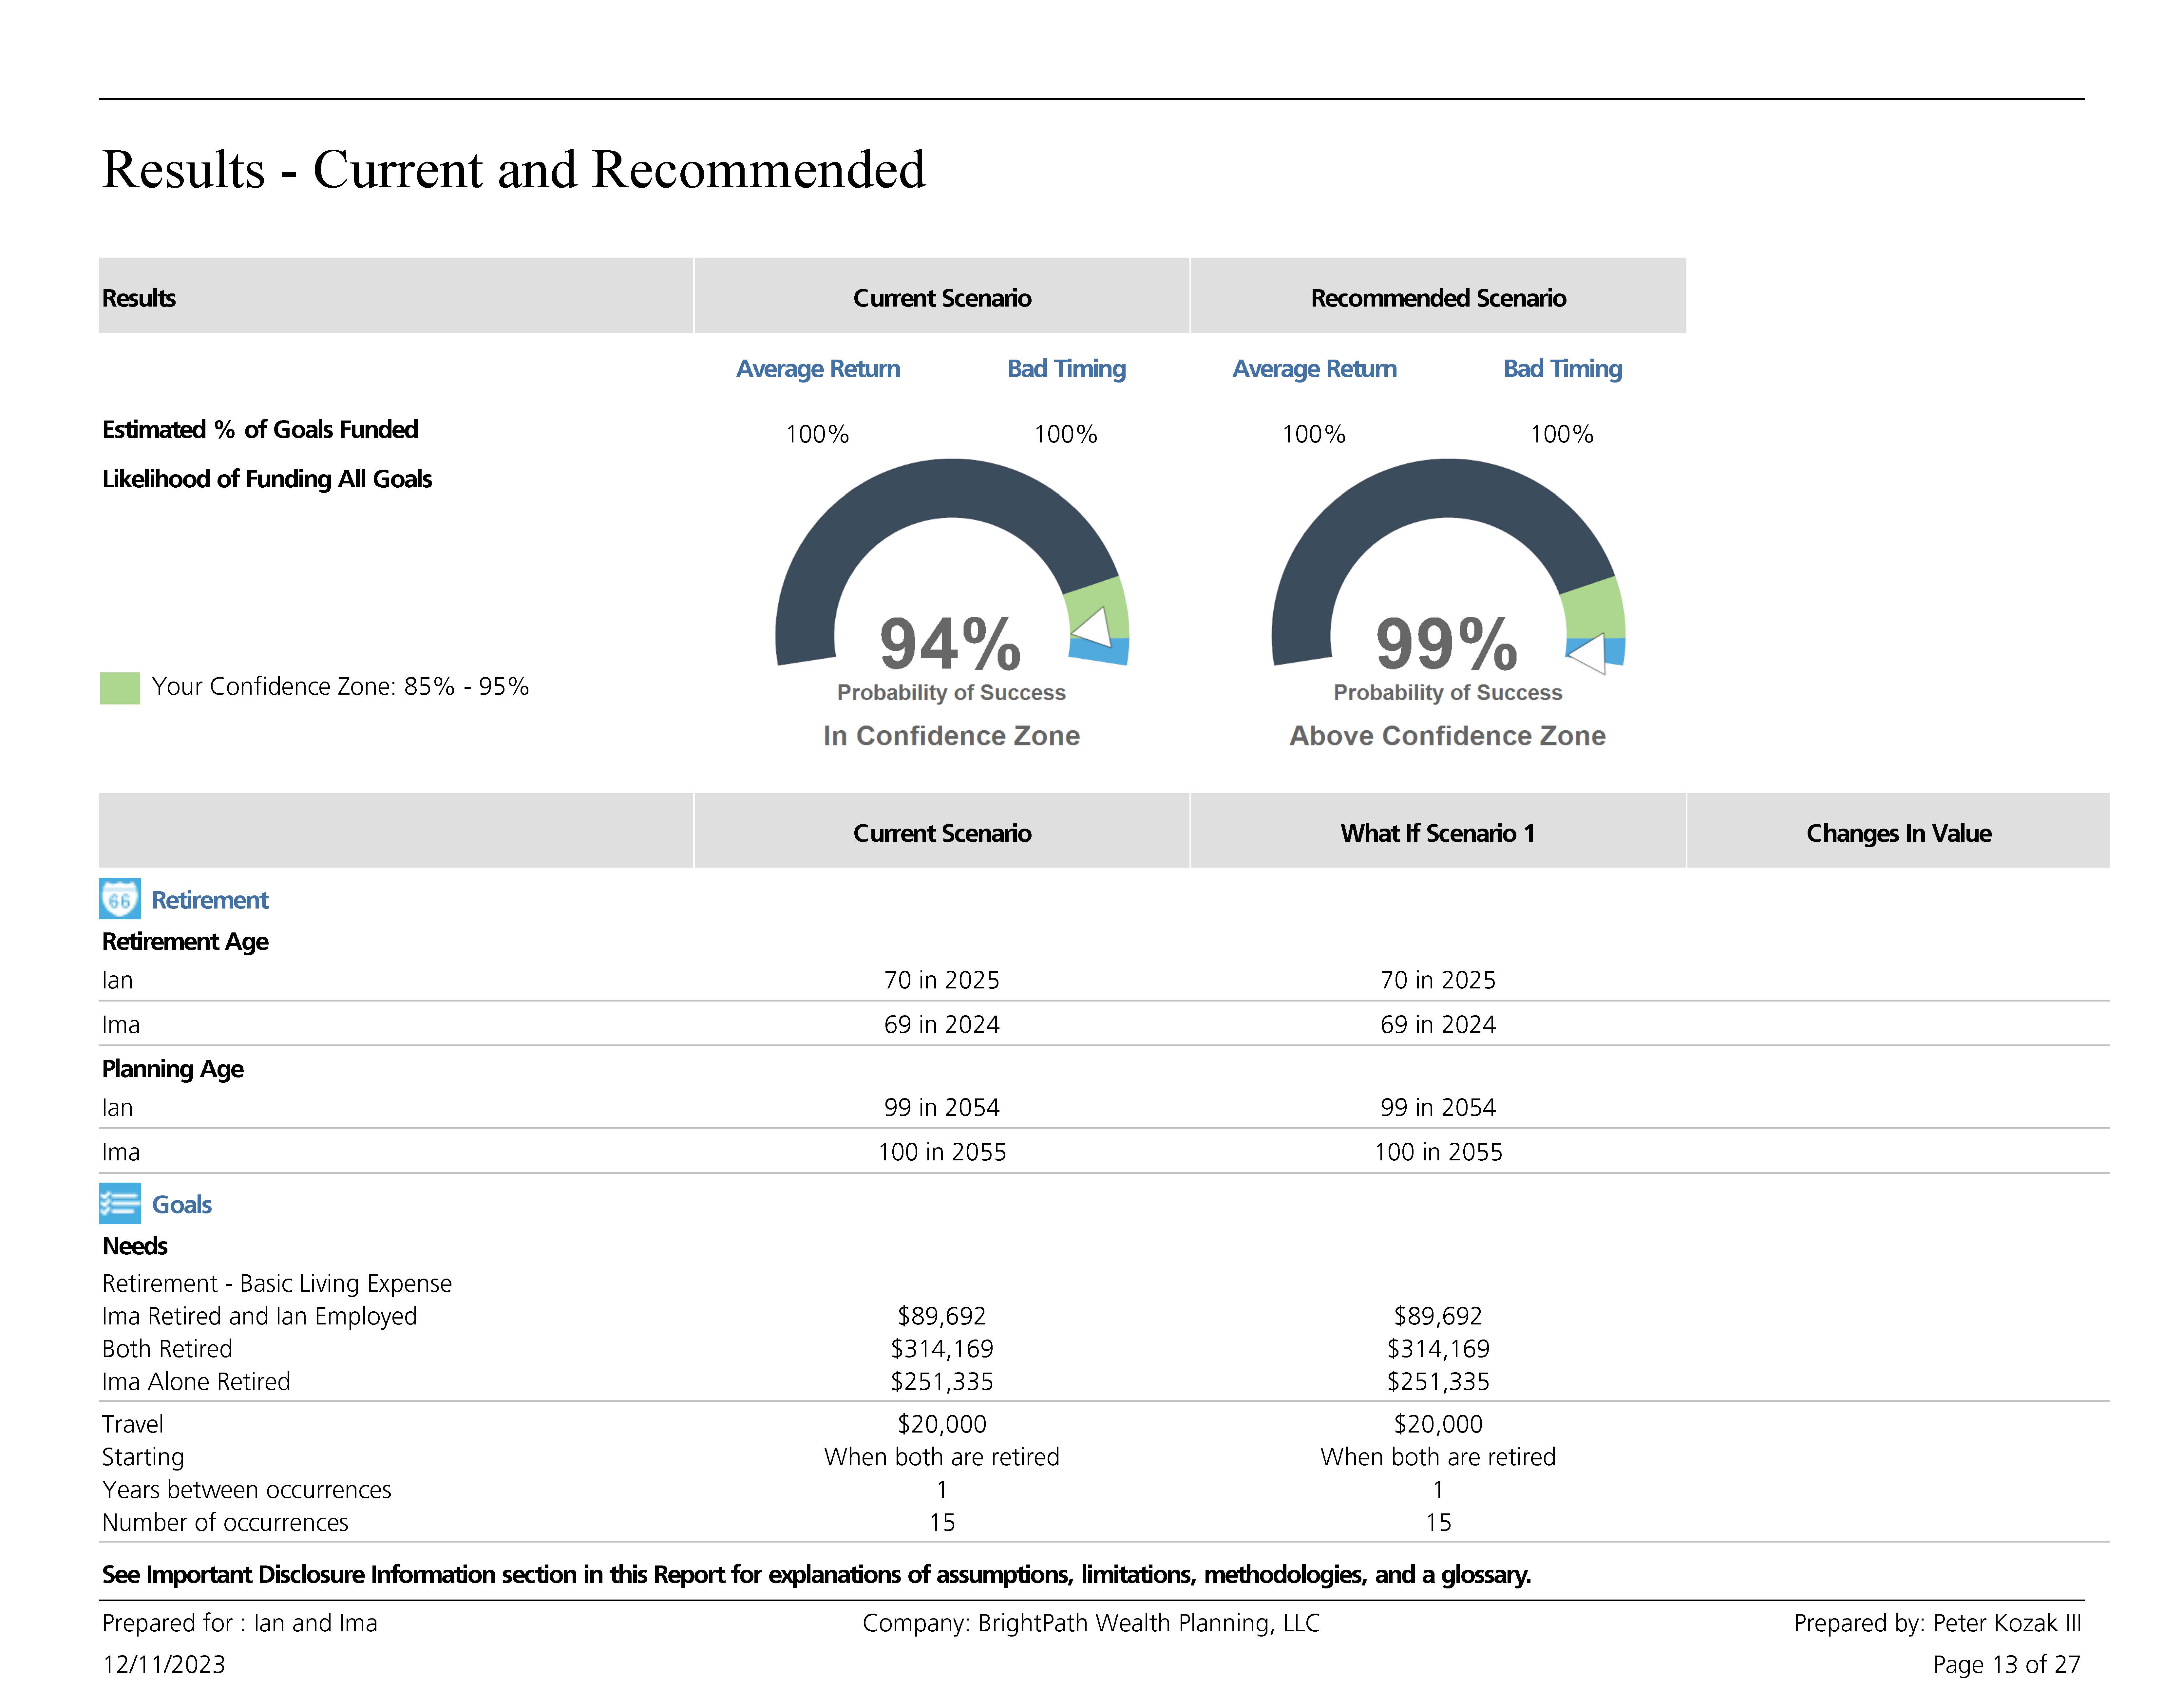Image resolution: width=2184 pixels, height=1687 pixels.
Task: Click the Retirement route 66 icon
Action: point(120,899)
